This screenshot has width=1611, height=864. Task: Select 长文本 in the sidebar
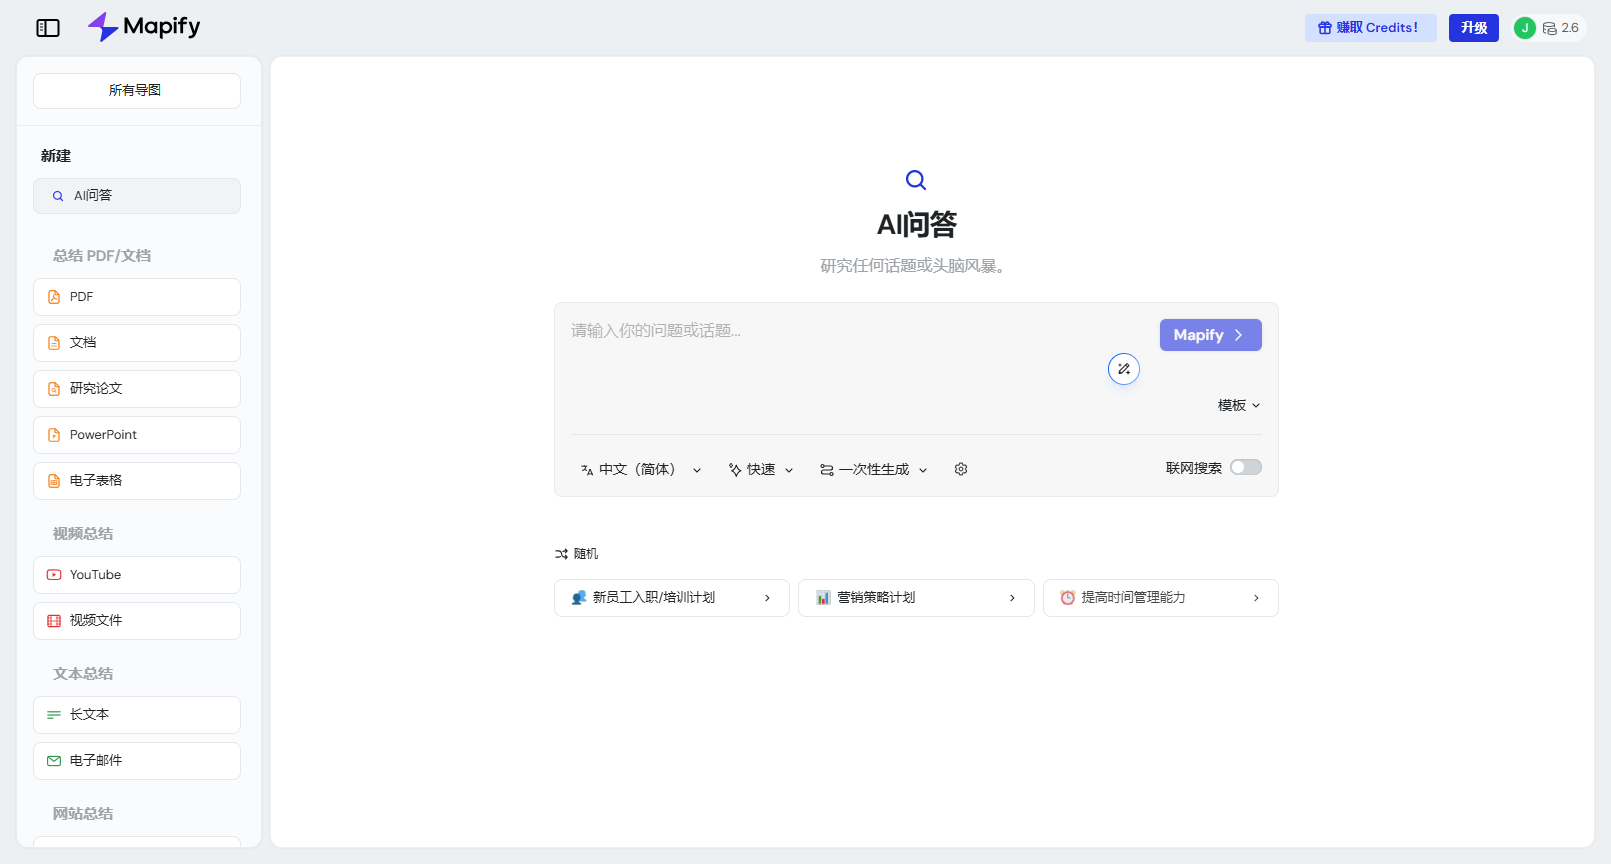pos(137,715)
